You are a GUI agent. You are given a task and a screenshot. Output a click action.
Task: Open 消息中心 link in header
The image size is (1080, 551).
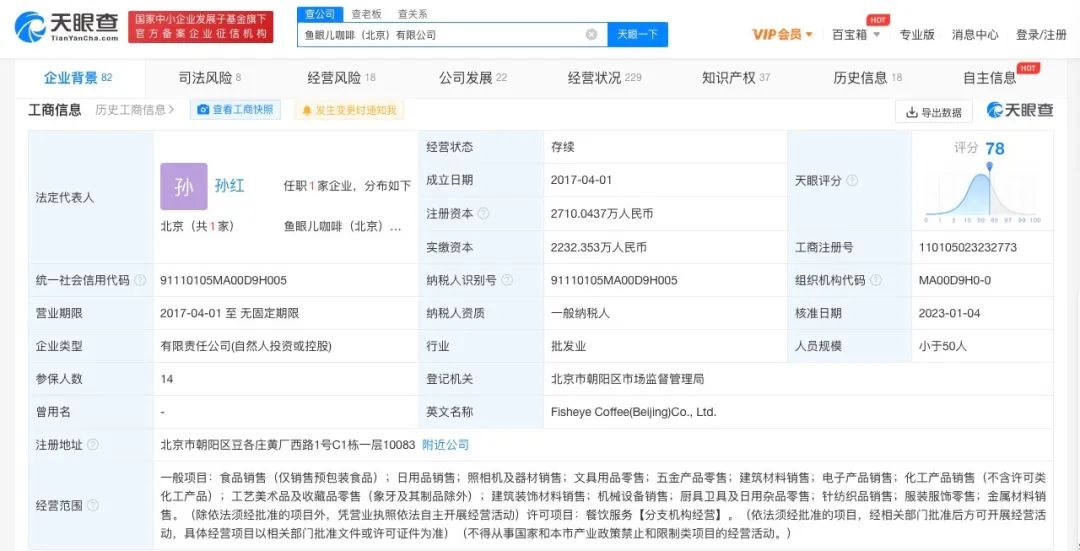[x=975, y=34]
